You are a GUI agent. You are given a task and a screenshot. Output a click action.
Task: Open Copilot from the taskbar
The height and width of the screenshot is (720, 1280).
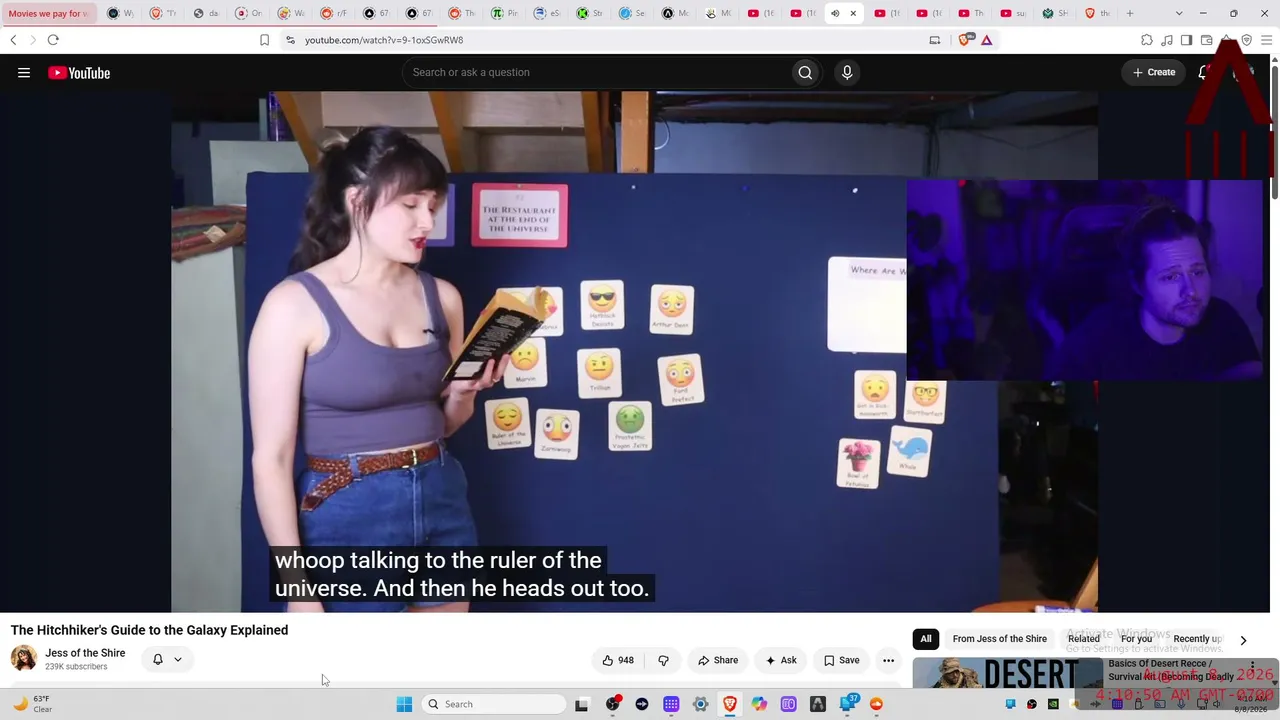pyautogui.click(x=760, y=704)
